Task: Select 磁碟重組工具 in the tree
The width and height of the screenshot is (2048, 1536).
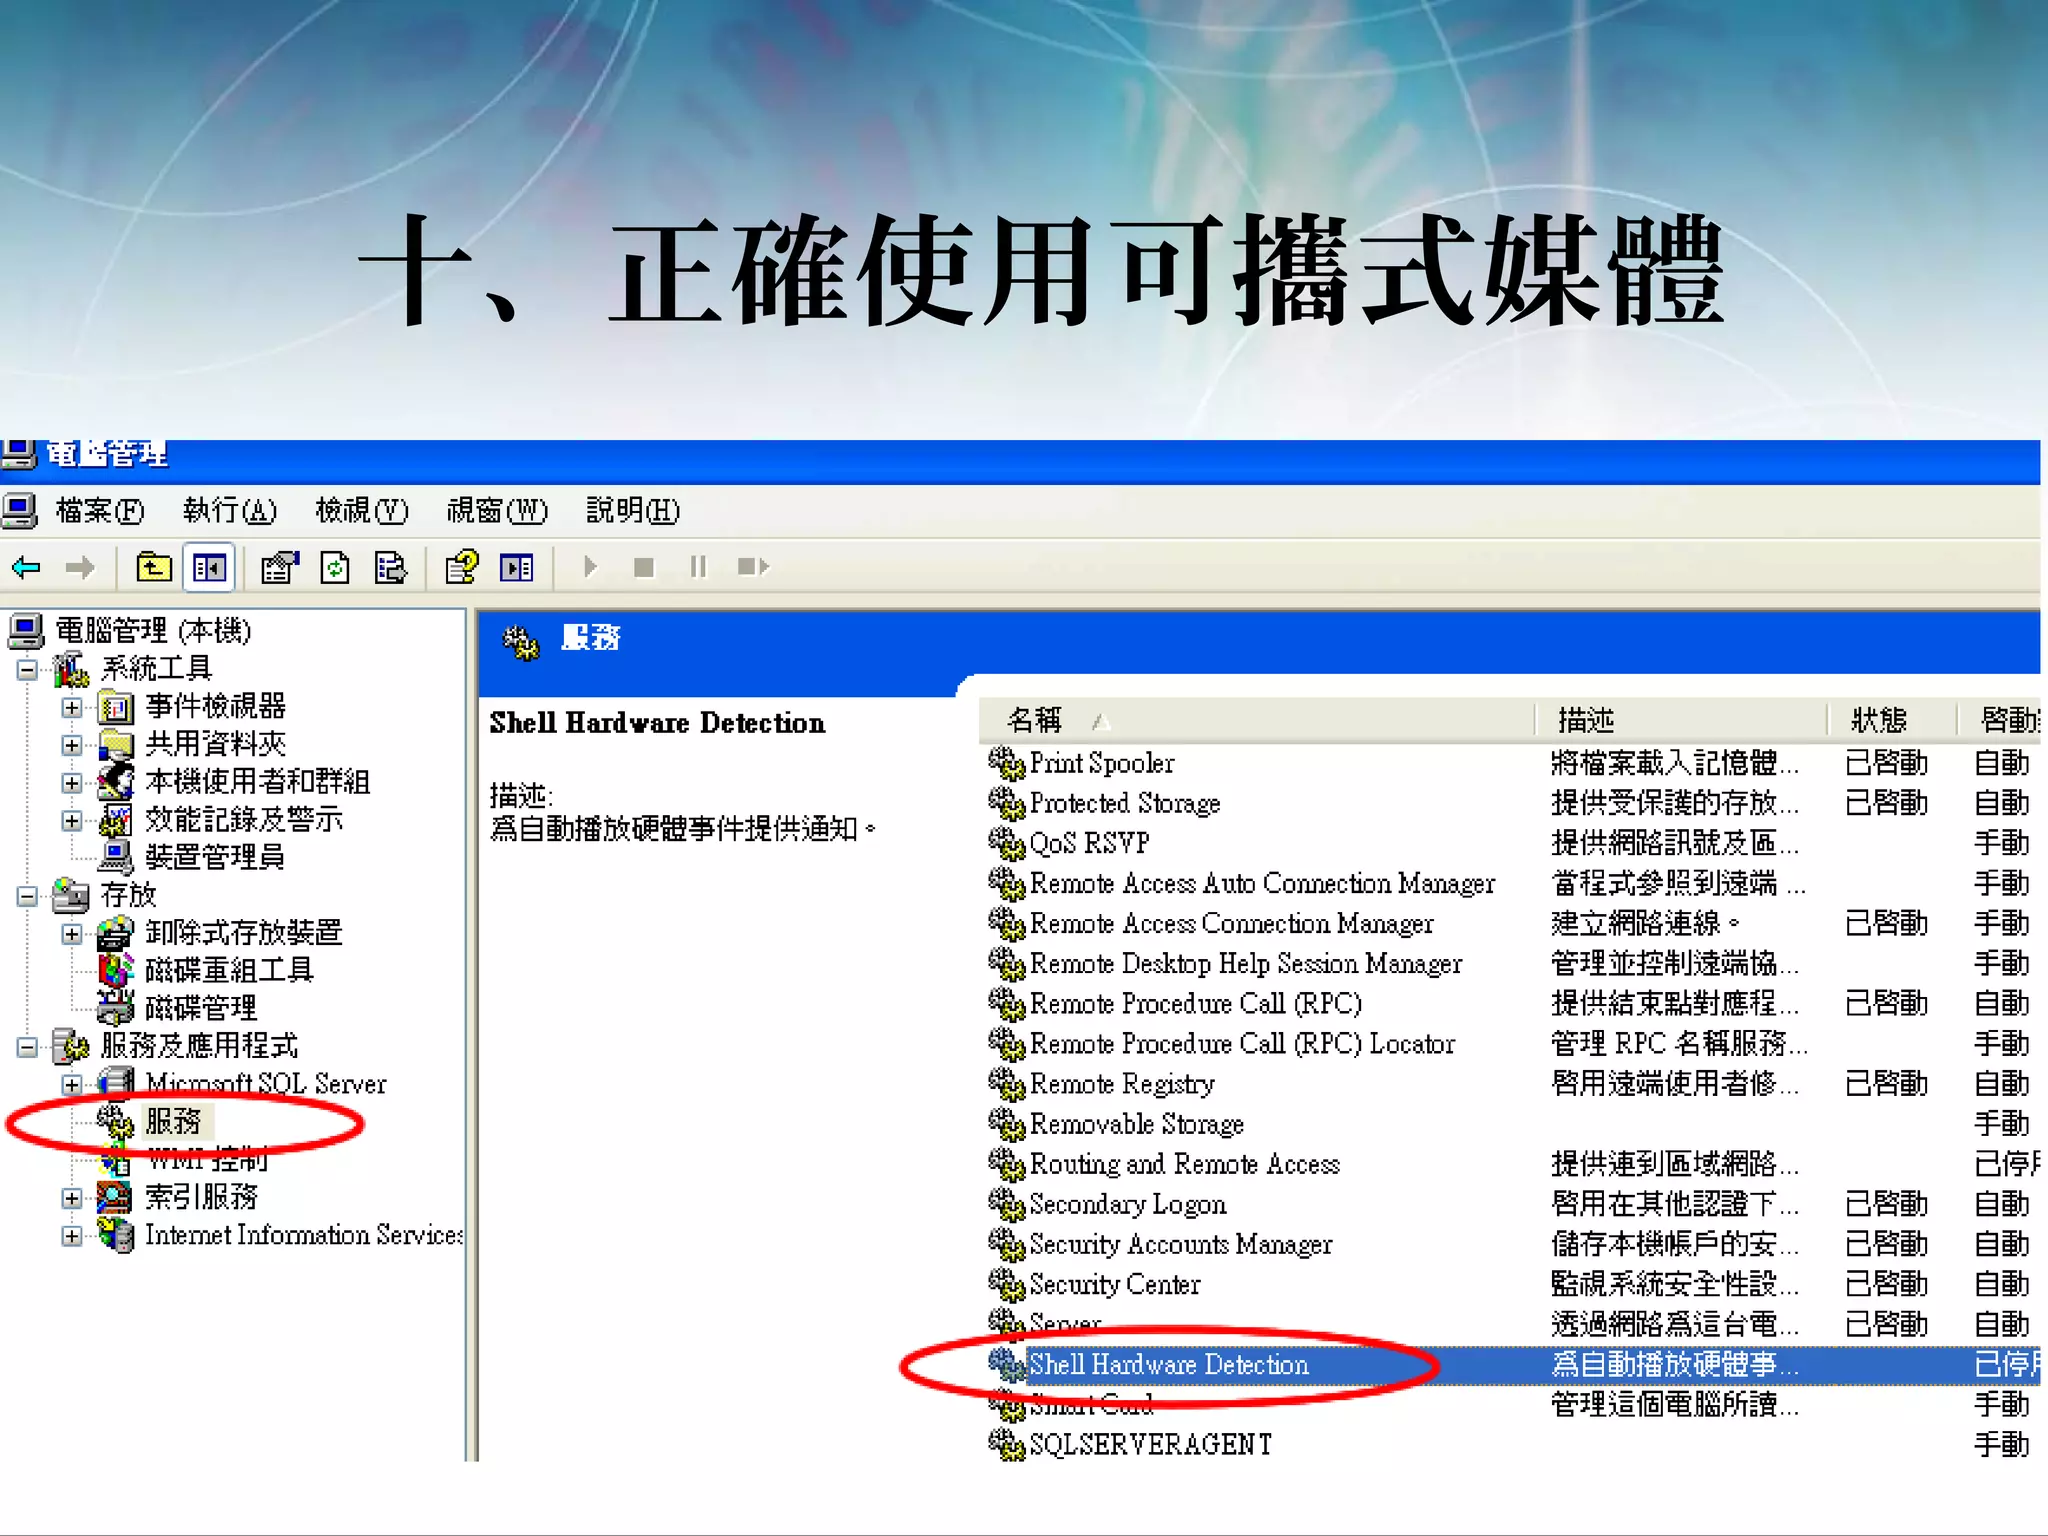Action: pyautogui.click(x=229, y=970)
